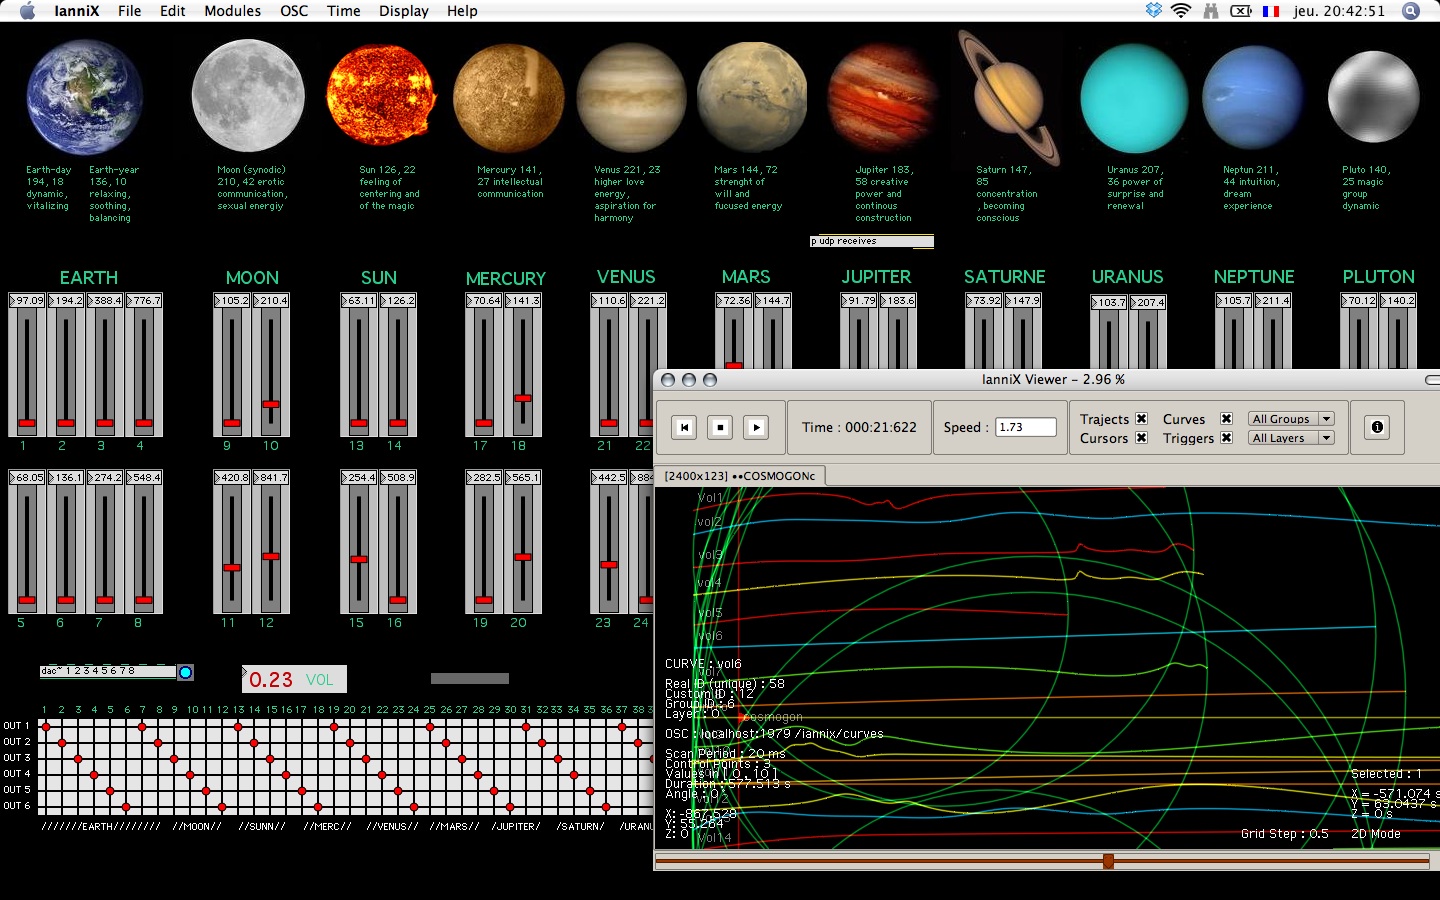
Task: Open the info button in IanniX Viewer
Action: (1377, 427)
